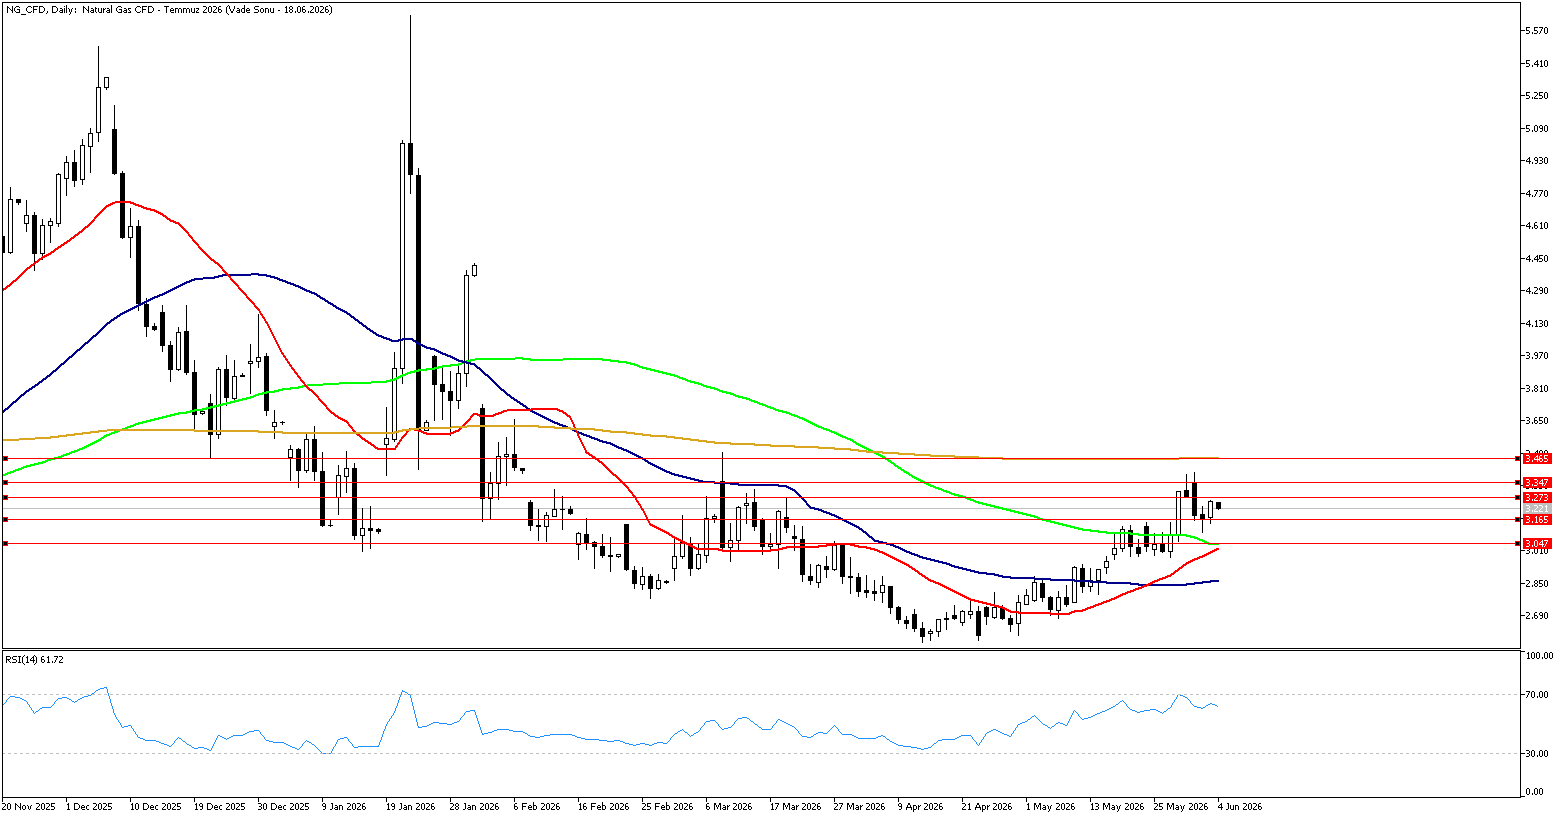Click the "4 Jun 2026" date label

[x=1239, y=806]
